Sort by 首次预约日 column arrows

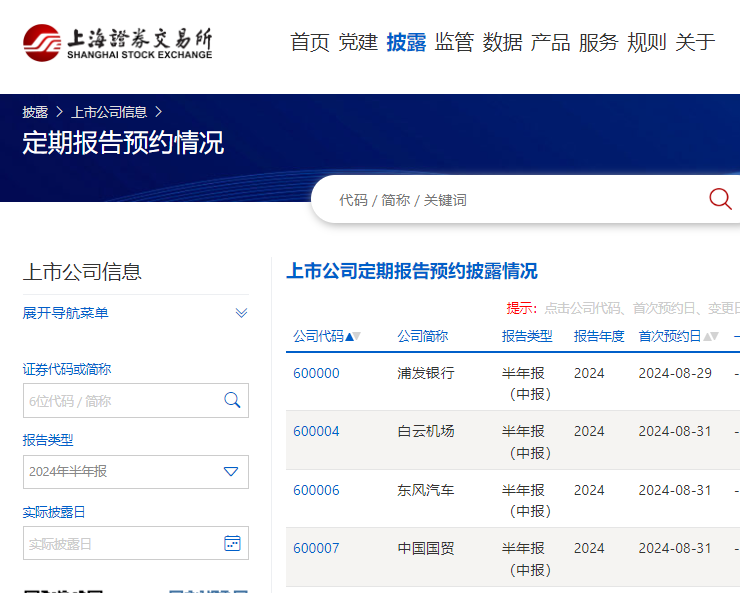click(711, 336)
